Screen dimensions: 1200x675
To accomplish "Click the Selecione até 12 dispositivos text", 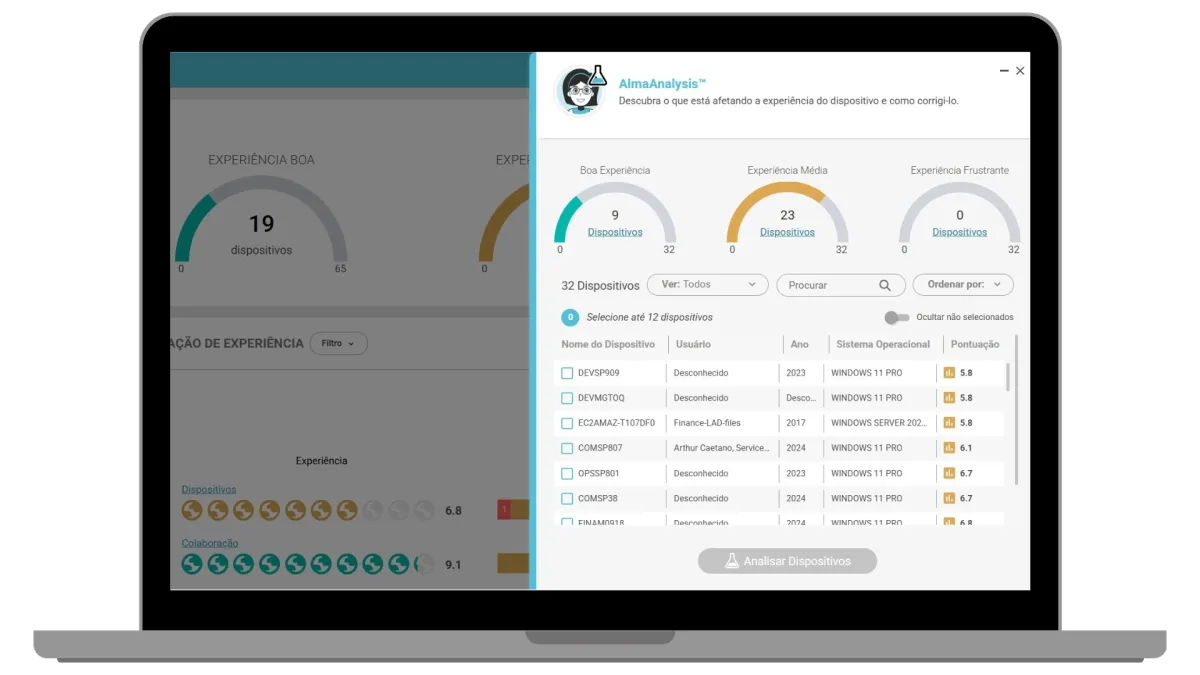I will [x=650, y=317].
